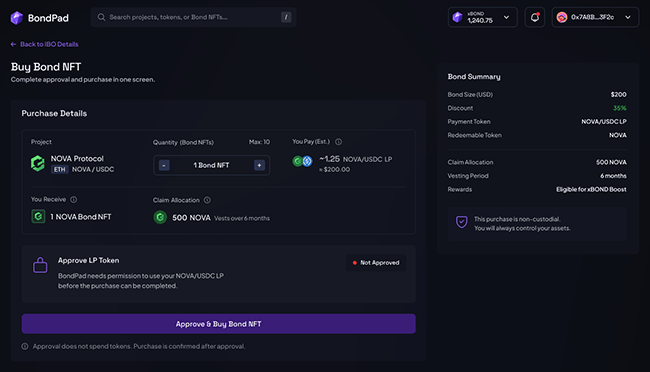The width and height of the screenshot is (650, 372).
Task: Click the 1 NOVA Bond NFT text
Action: [80, 217]
